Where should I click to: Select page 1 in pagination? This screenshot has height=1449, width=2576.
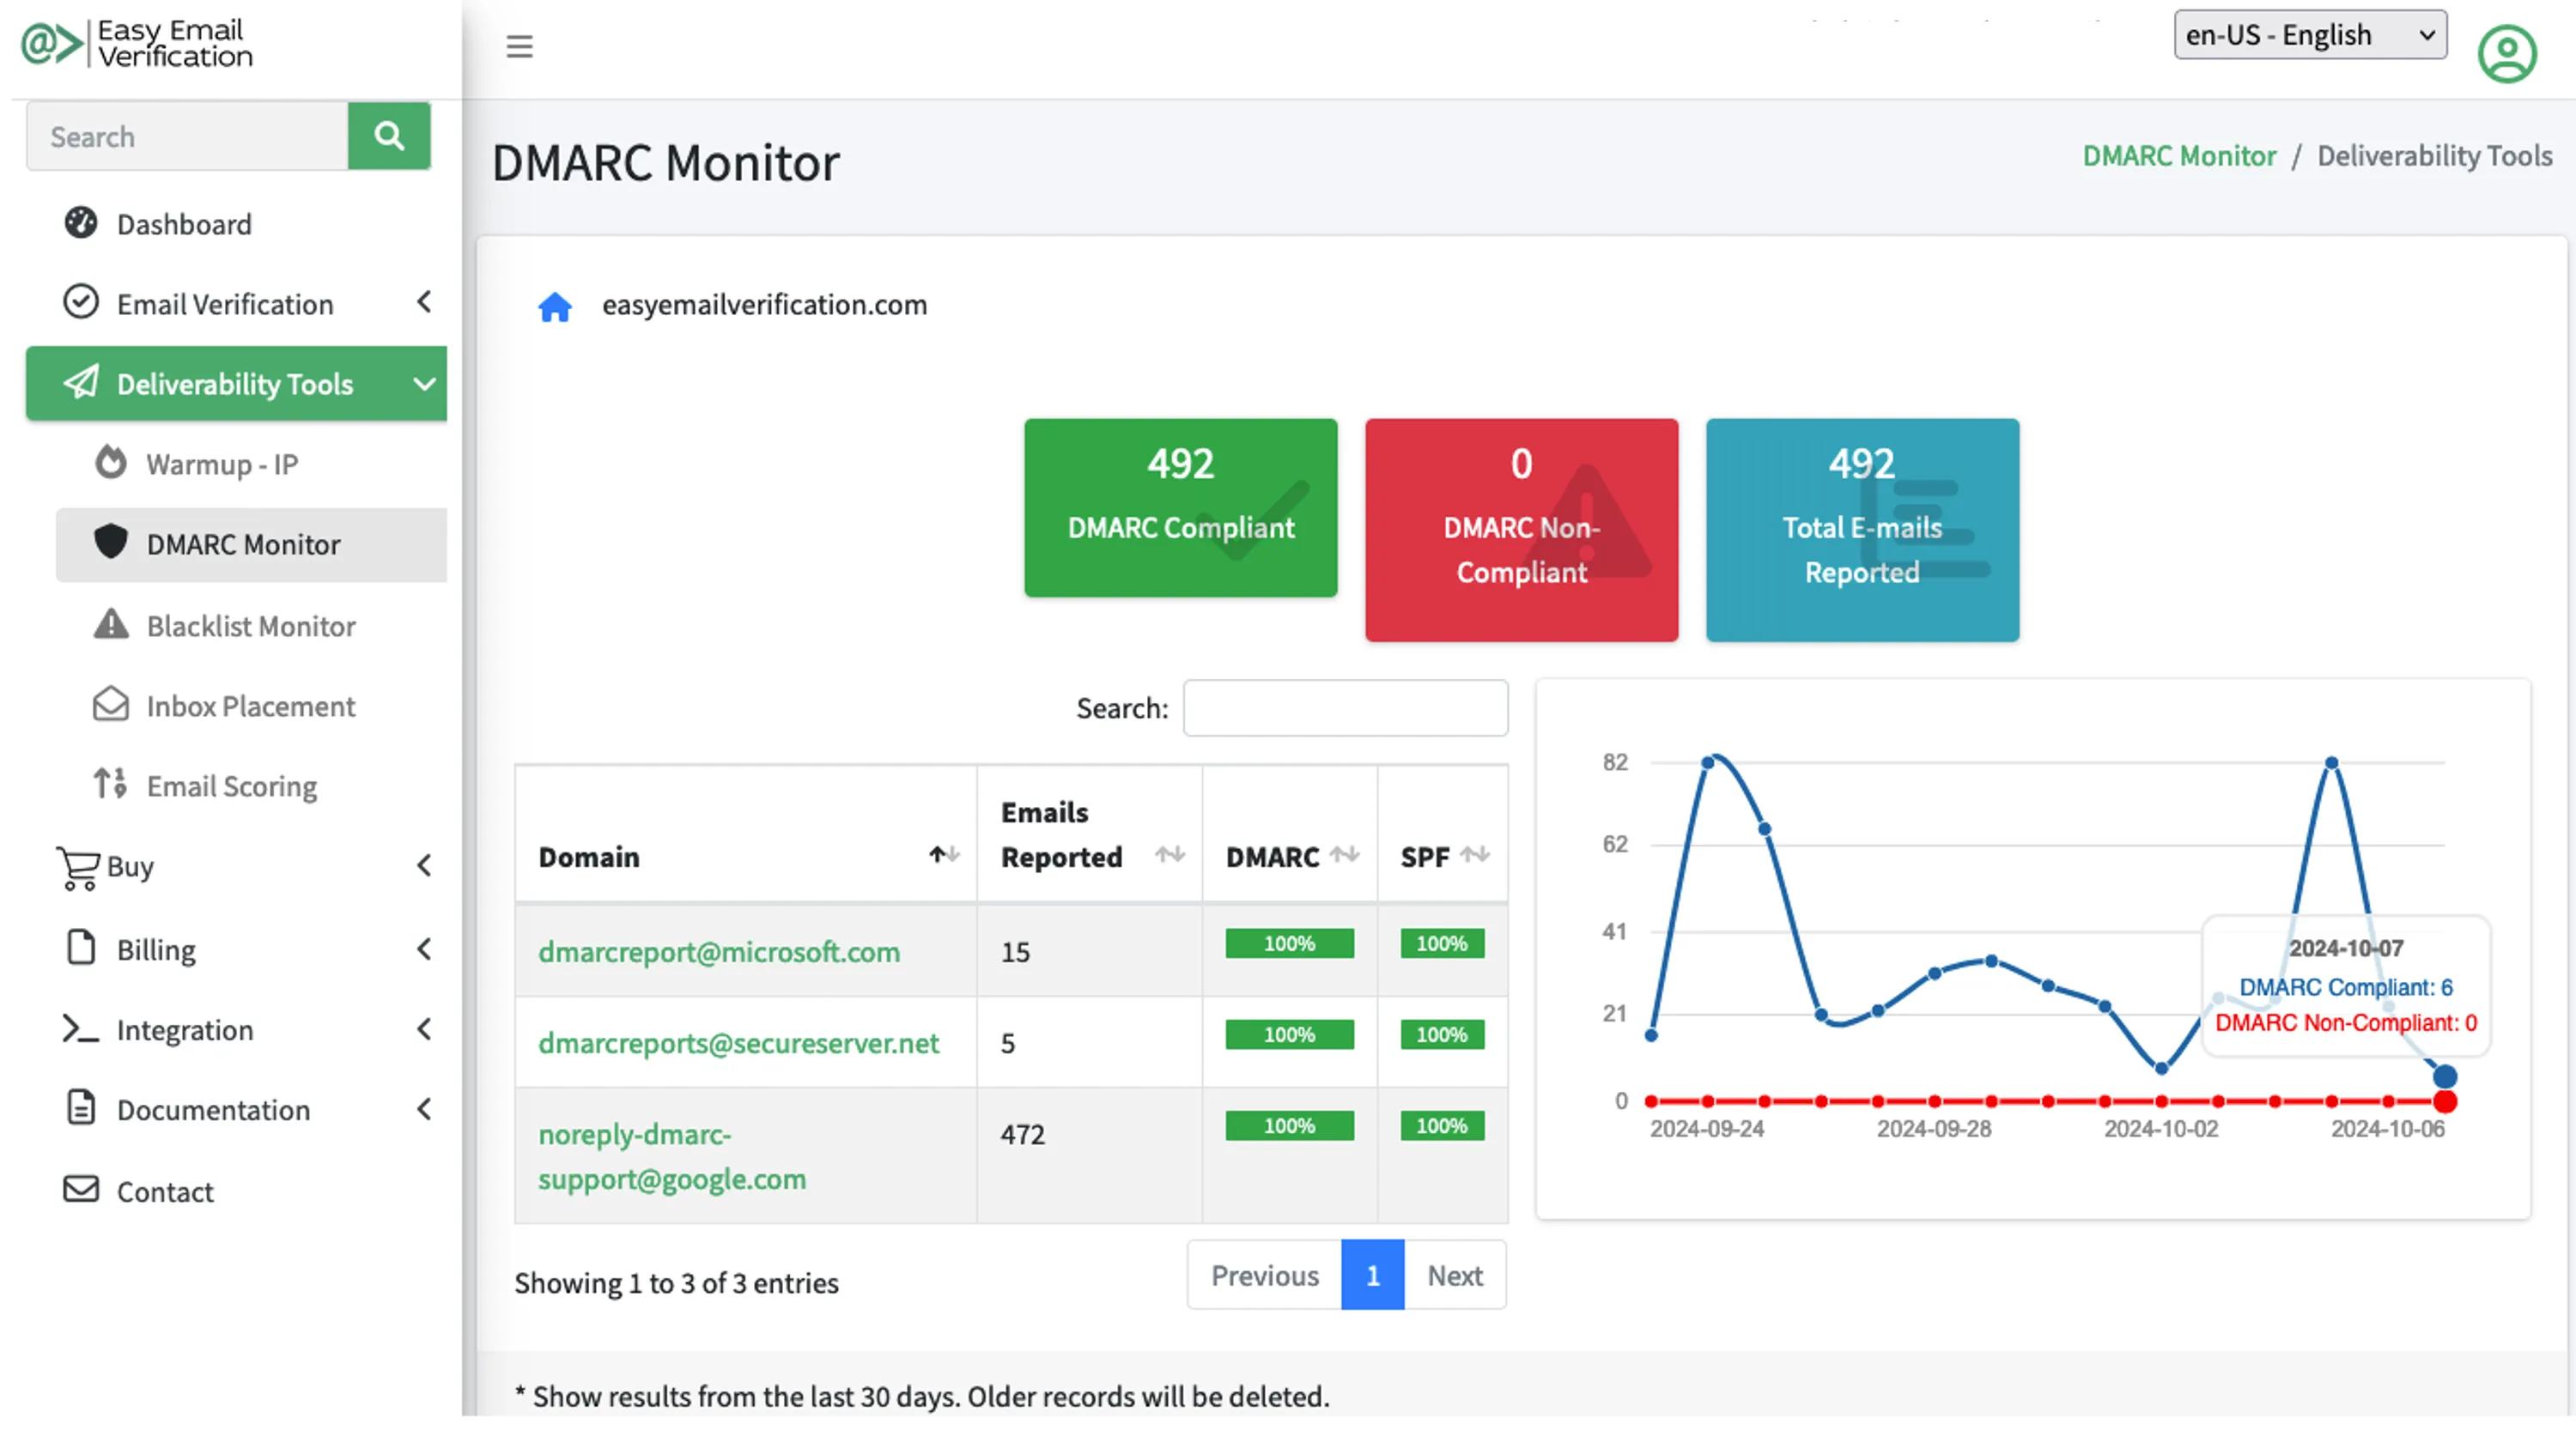(1373, 1276)
